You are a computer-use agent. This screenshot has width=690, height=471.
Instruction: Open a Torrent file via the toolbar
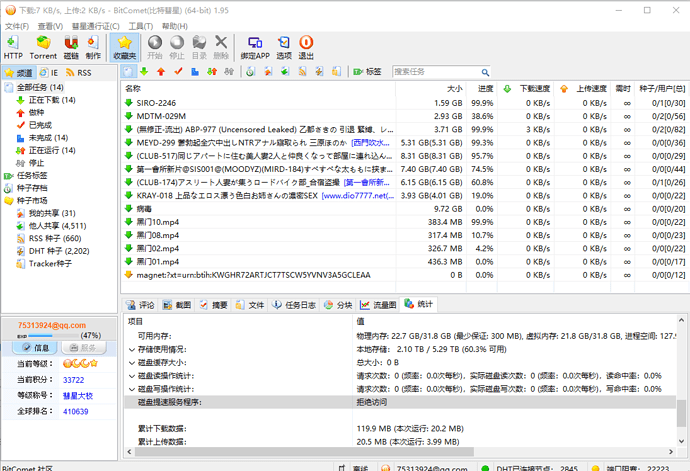[43, 47]
